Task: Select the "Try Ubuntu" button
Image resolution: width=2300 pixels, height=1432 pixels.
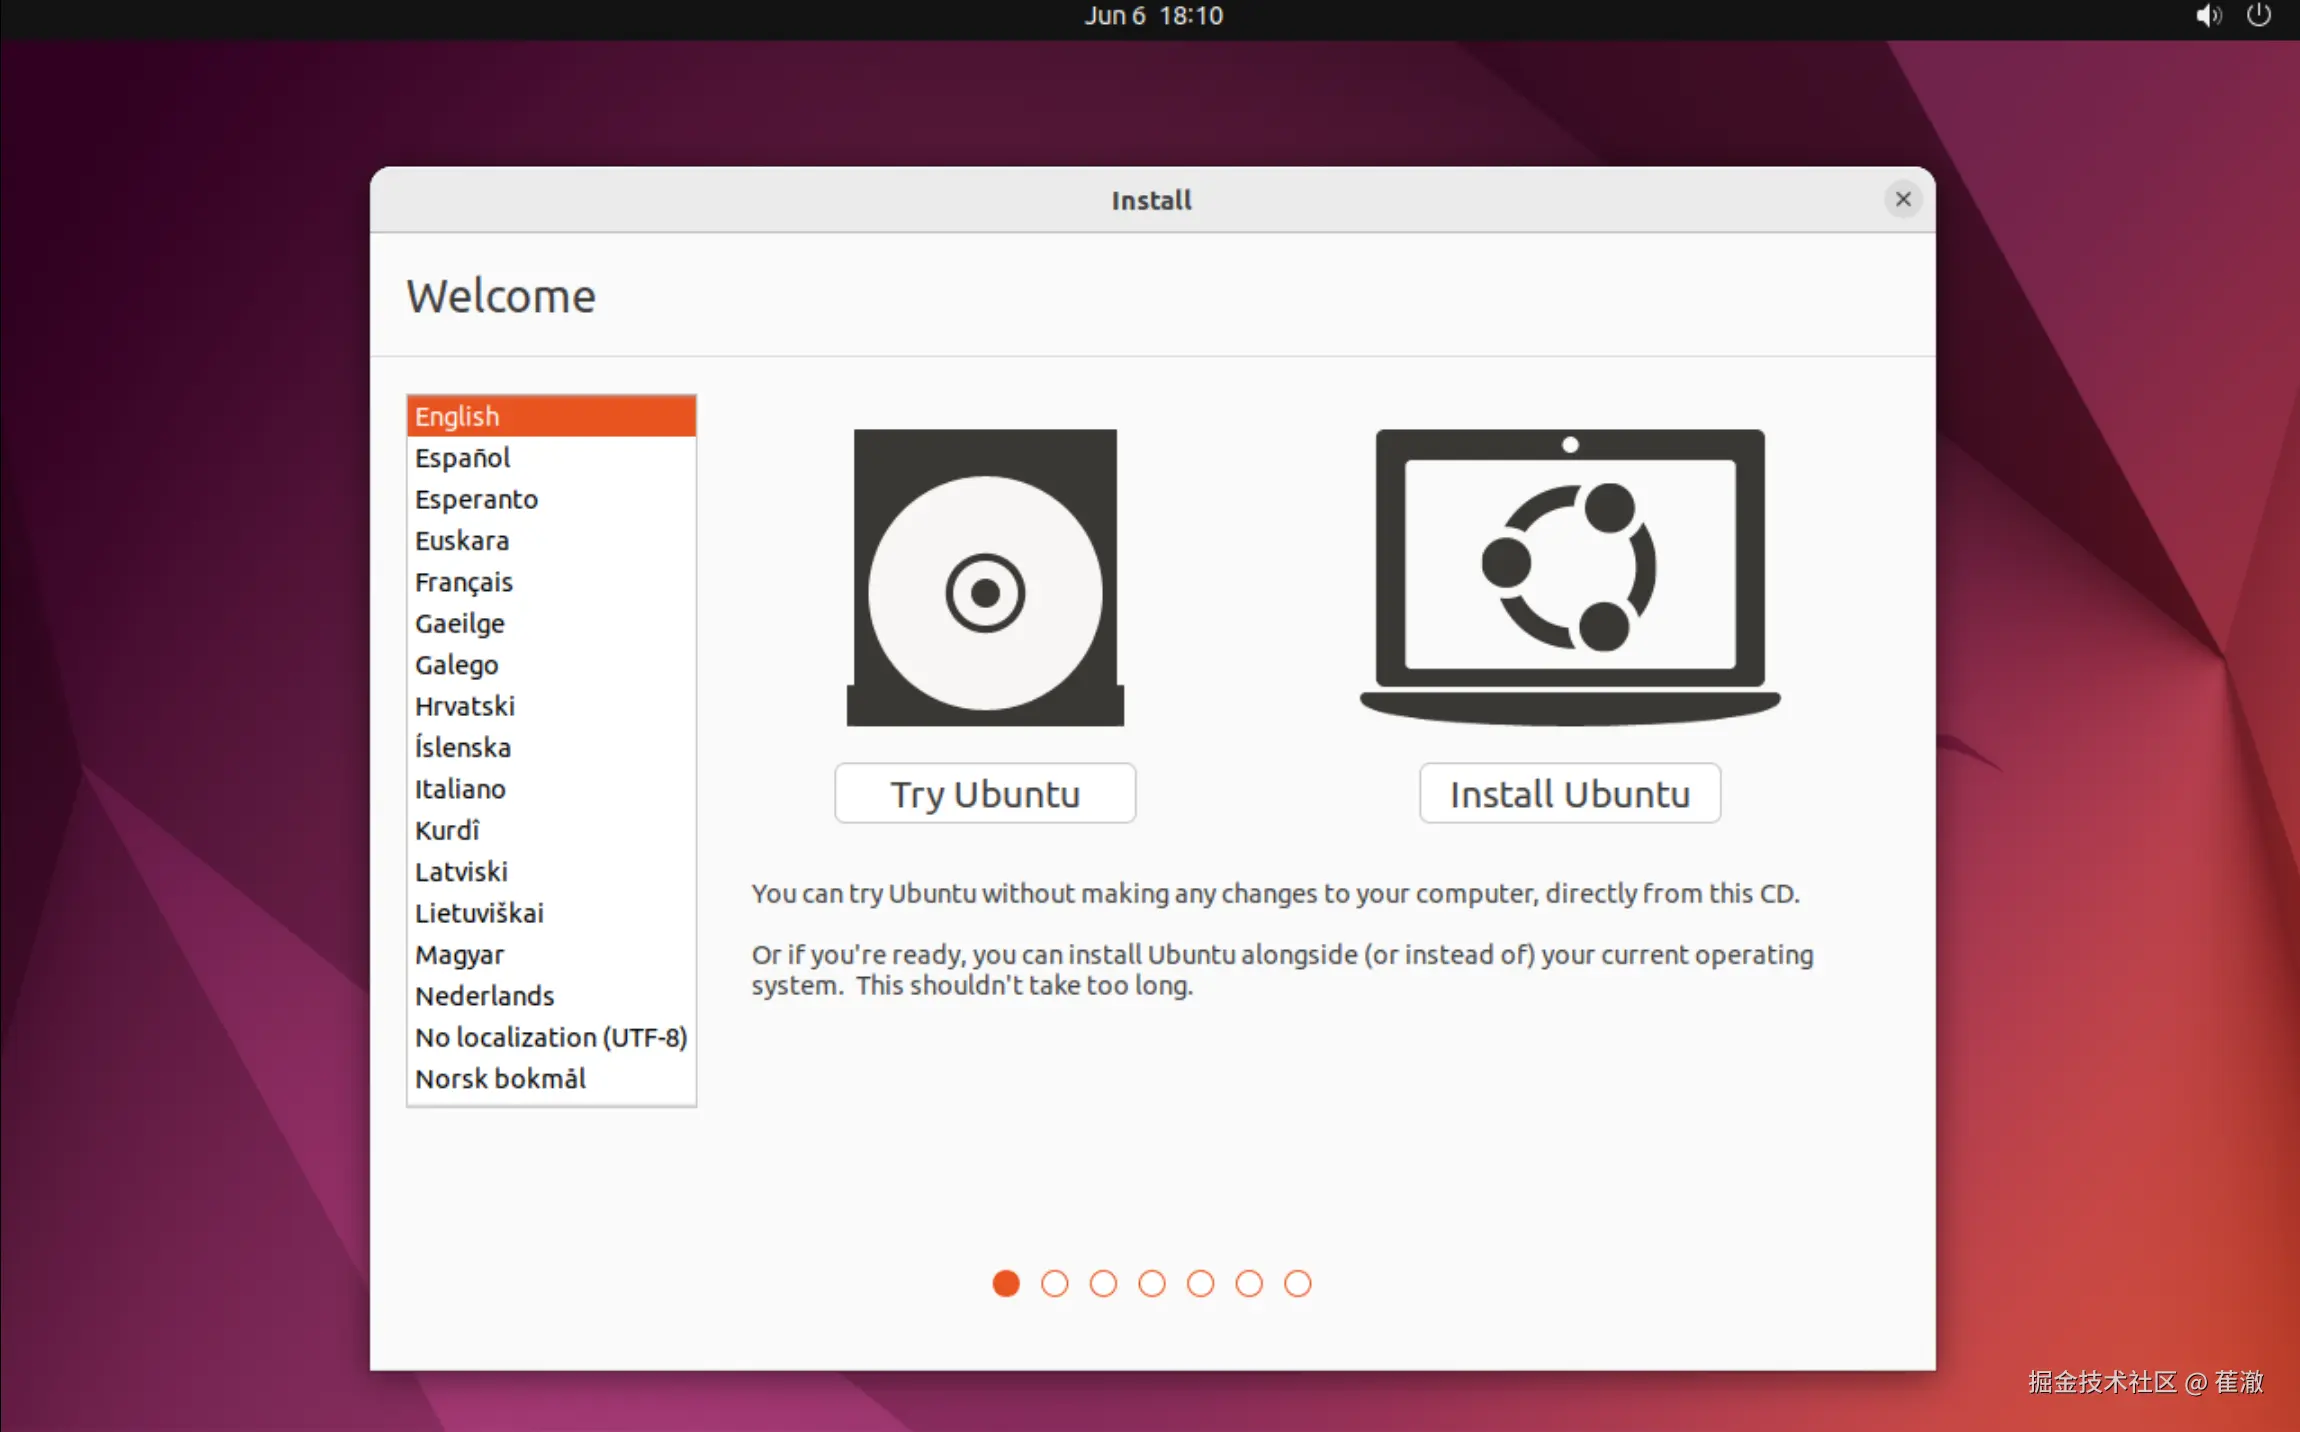Action: [x=984, y=793]
